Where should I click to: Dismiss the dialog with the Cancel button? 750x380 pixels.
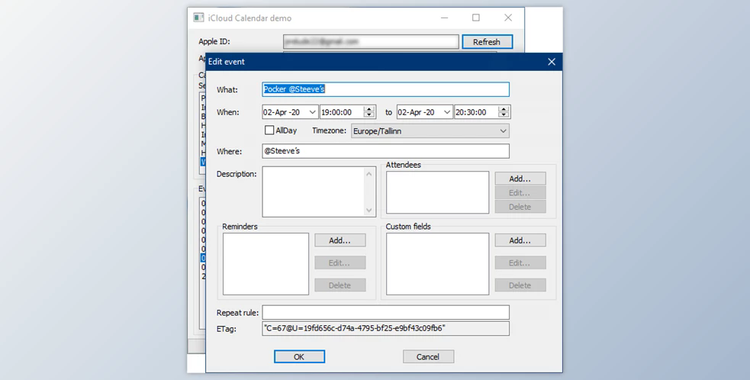428,357
